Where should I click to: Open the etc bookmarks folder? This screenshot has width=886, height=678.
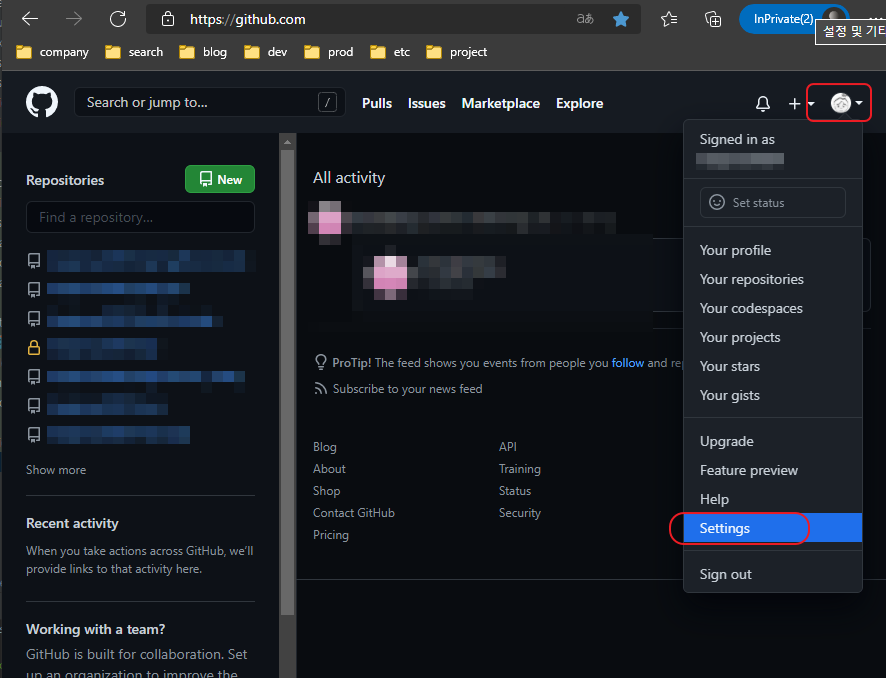click(390, 52)
